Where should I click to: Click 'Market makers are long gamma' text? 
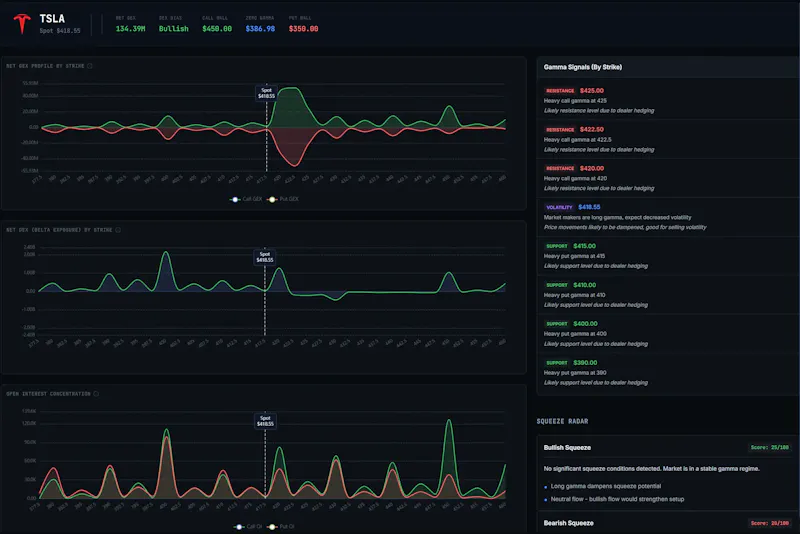[583, 217]
